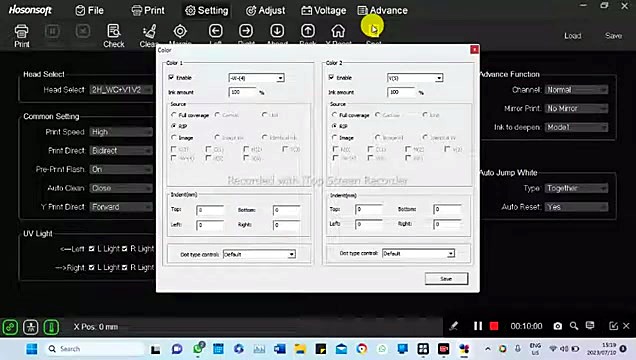Open the Color 1 channel dropdown
636x360 pixels.
[x=256, y=78]
